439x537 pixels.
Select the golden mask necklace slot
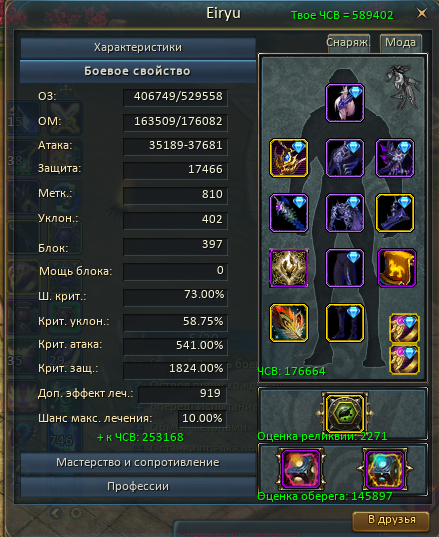(x=289, y=158)
